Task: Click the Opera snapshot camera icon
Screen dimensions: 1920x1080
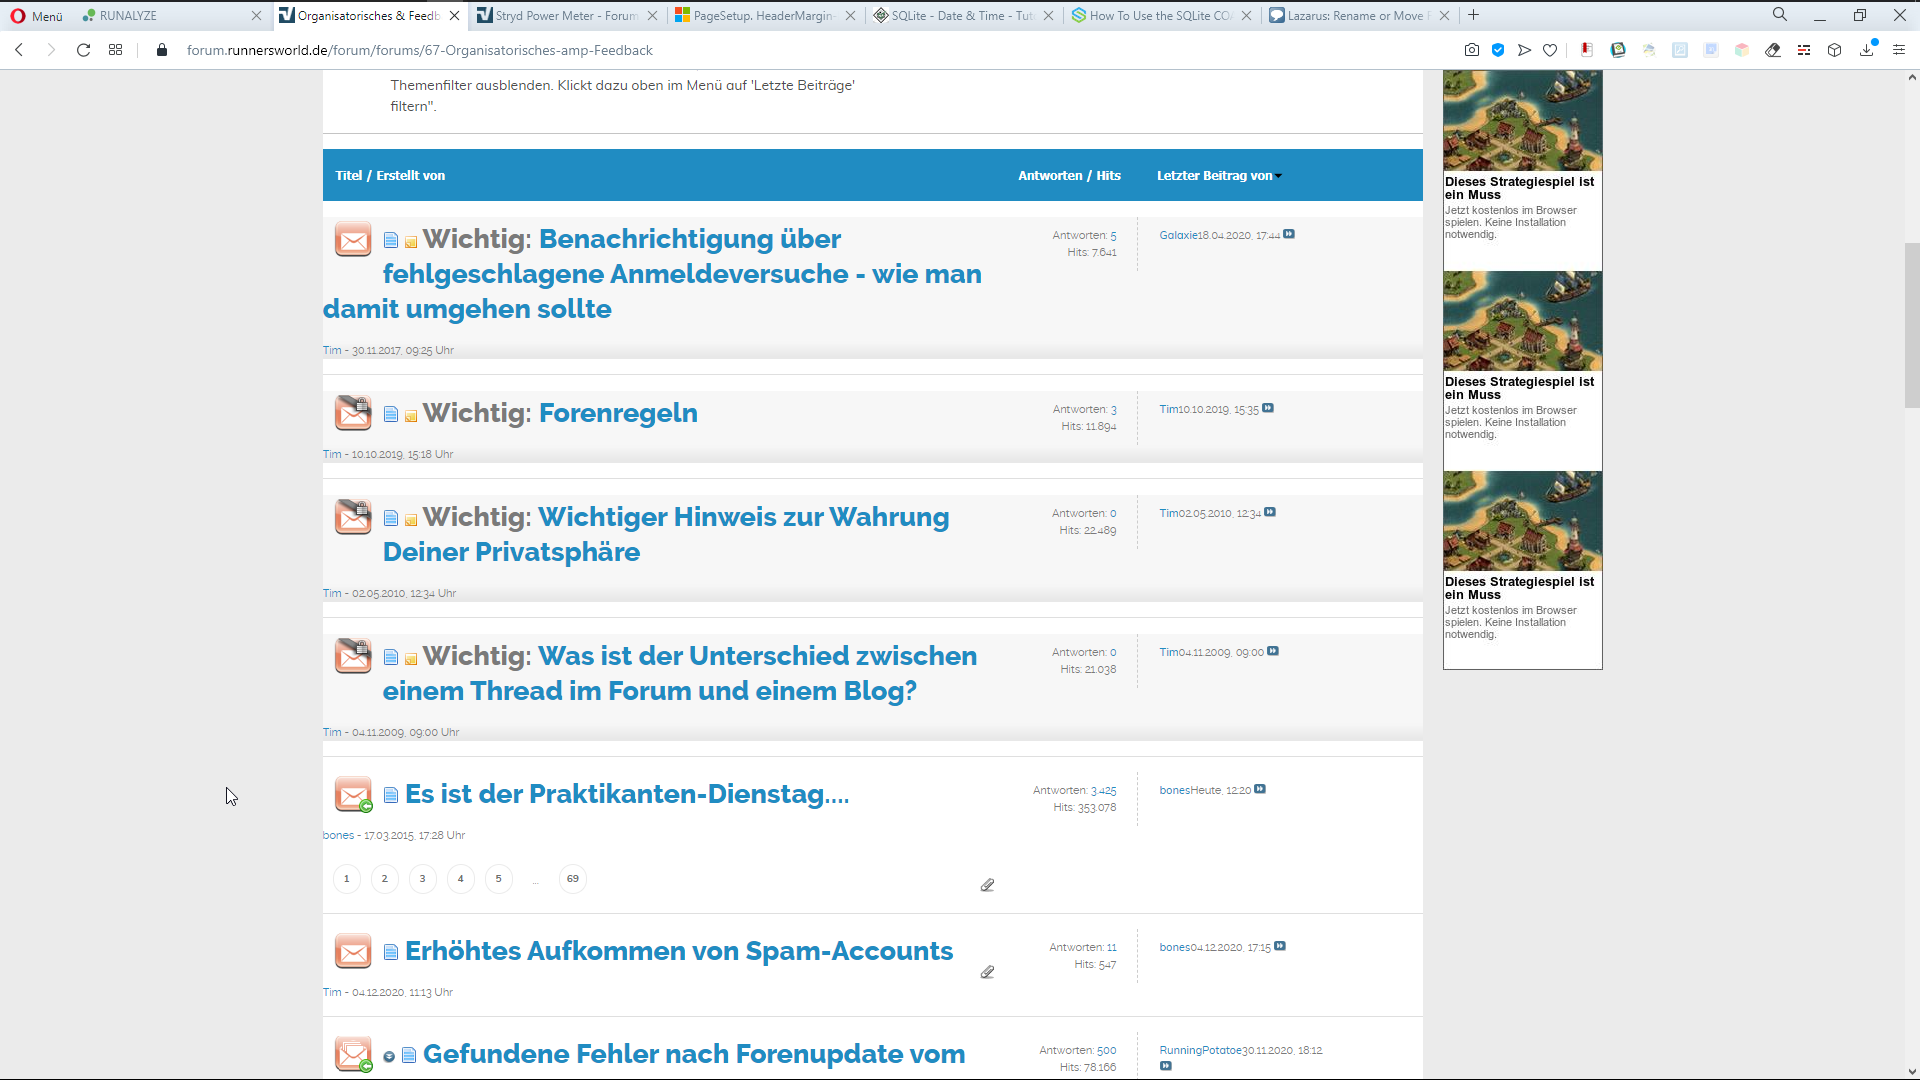Action: [x=1472, y=50]
